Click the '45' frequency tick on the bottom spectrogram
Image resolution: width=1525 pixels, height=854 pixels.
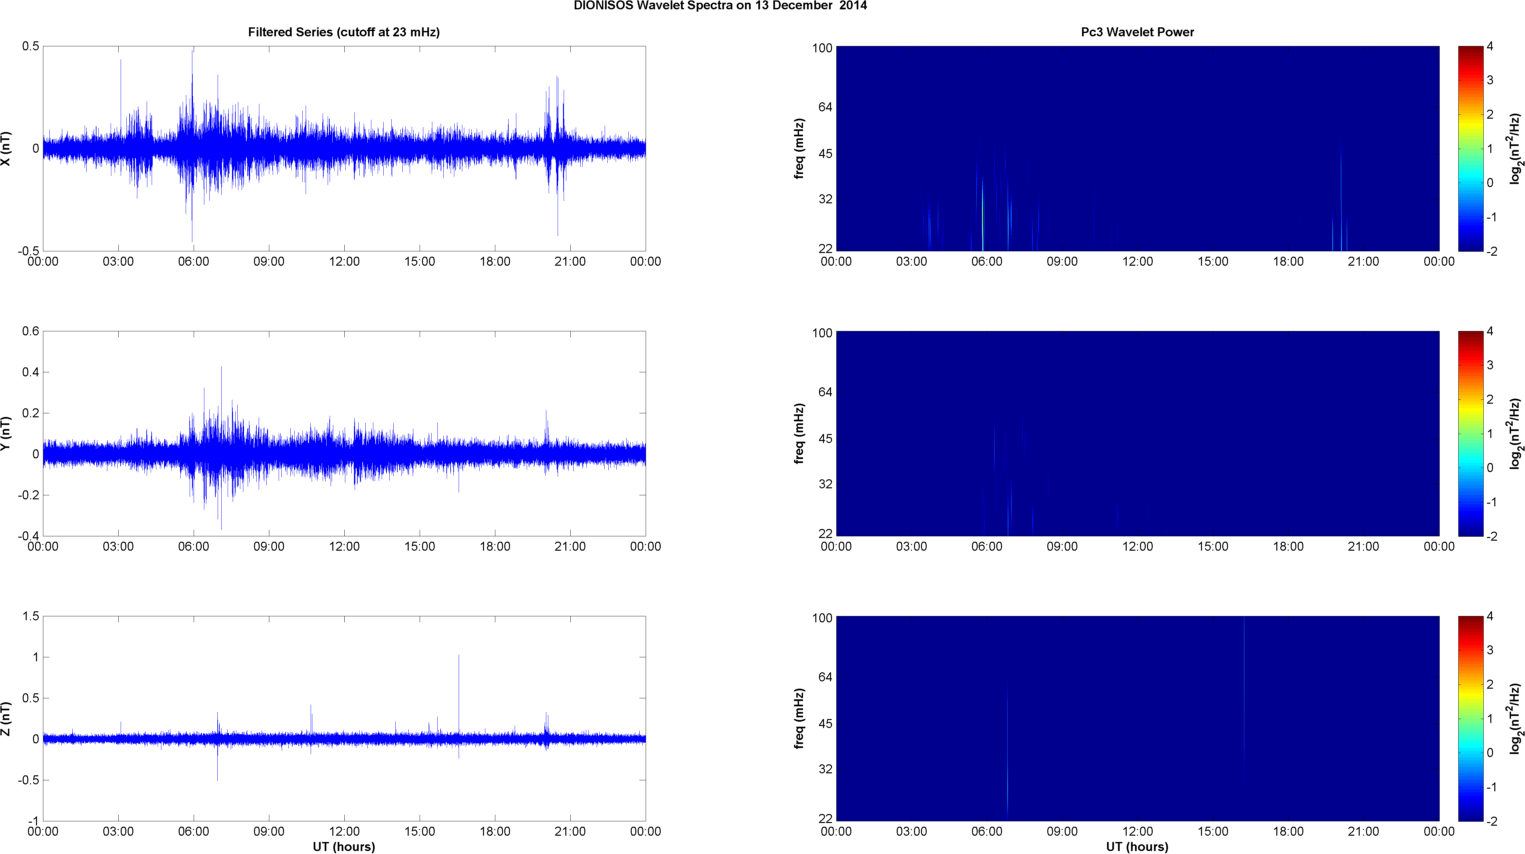[825, 724]
